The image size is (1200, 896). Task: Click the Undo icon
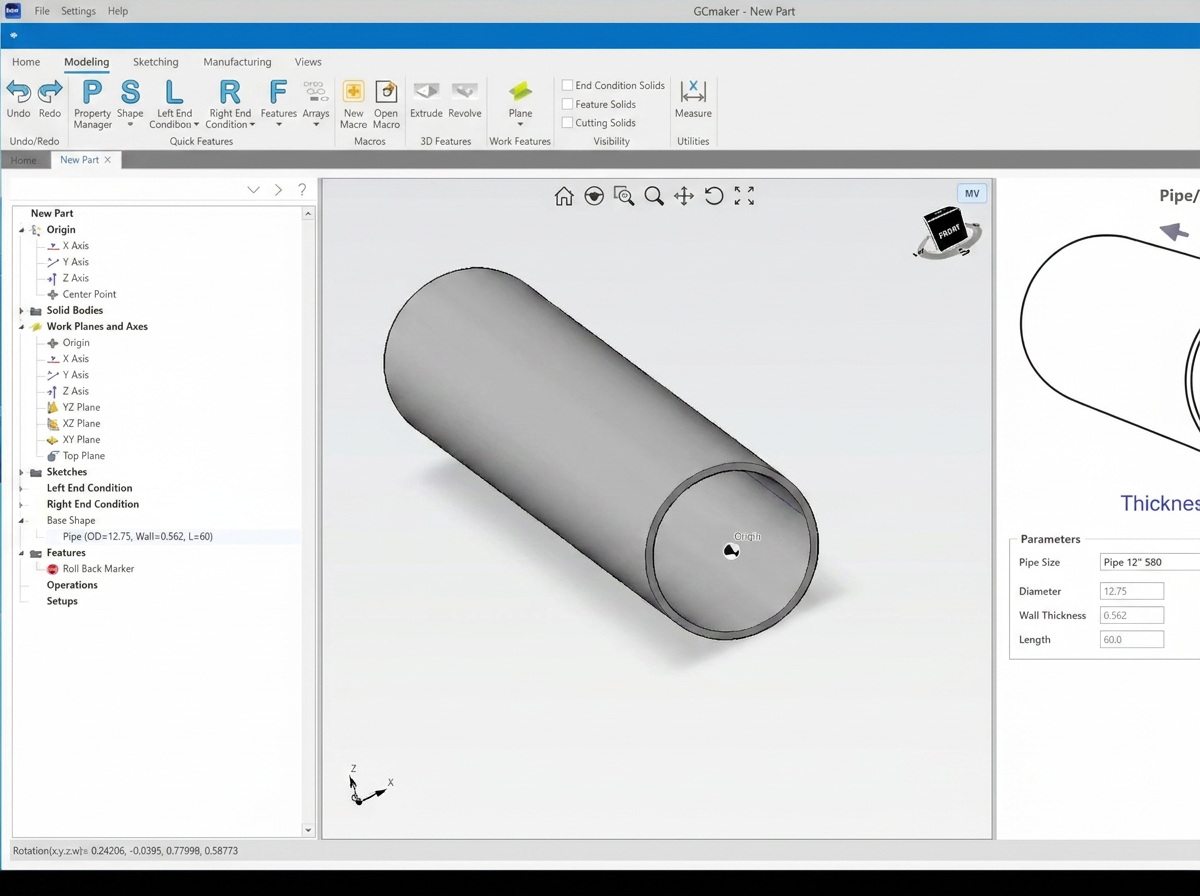(18, 92)
